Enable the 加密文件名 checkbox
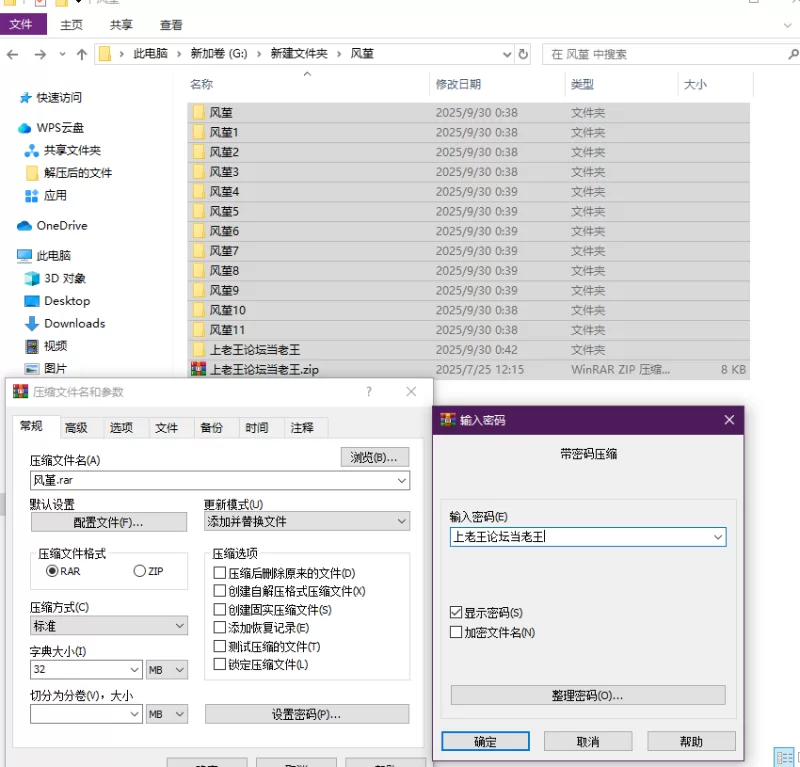 [456, 632]
